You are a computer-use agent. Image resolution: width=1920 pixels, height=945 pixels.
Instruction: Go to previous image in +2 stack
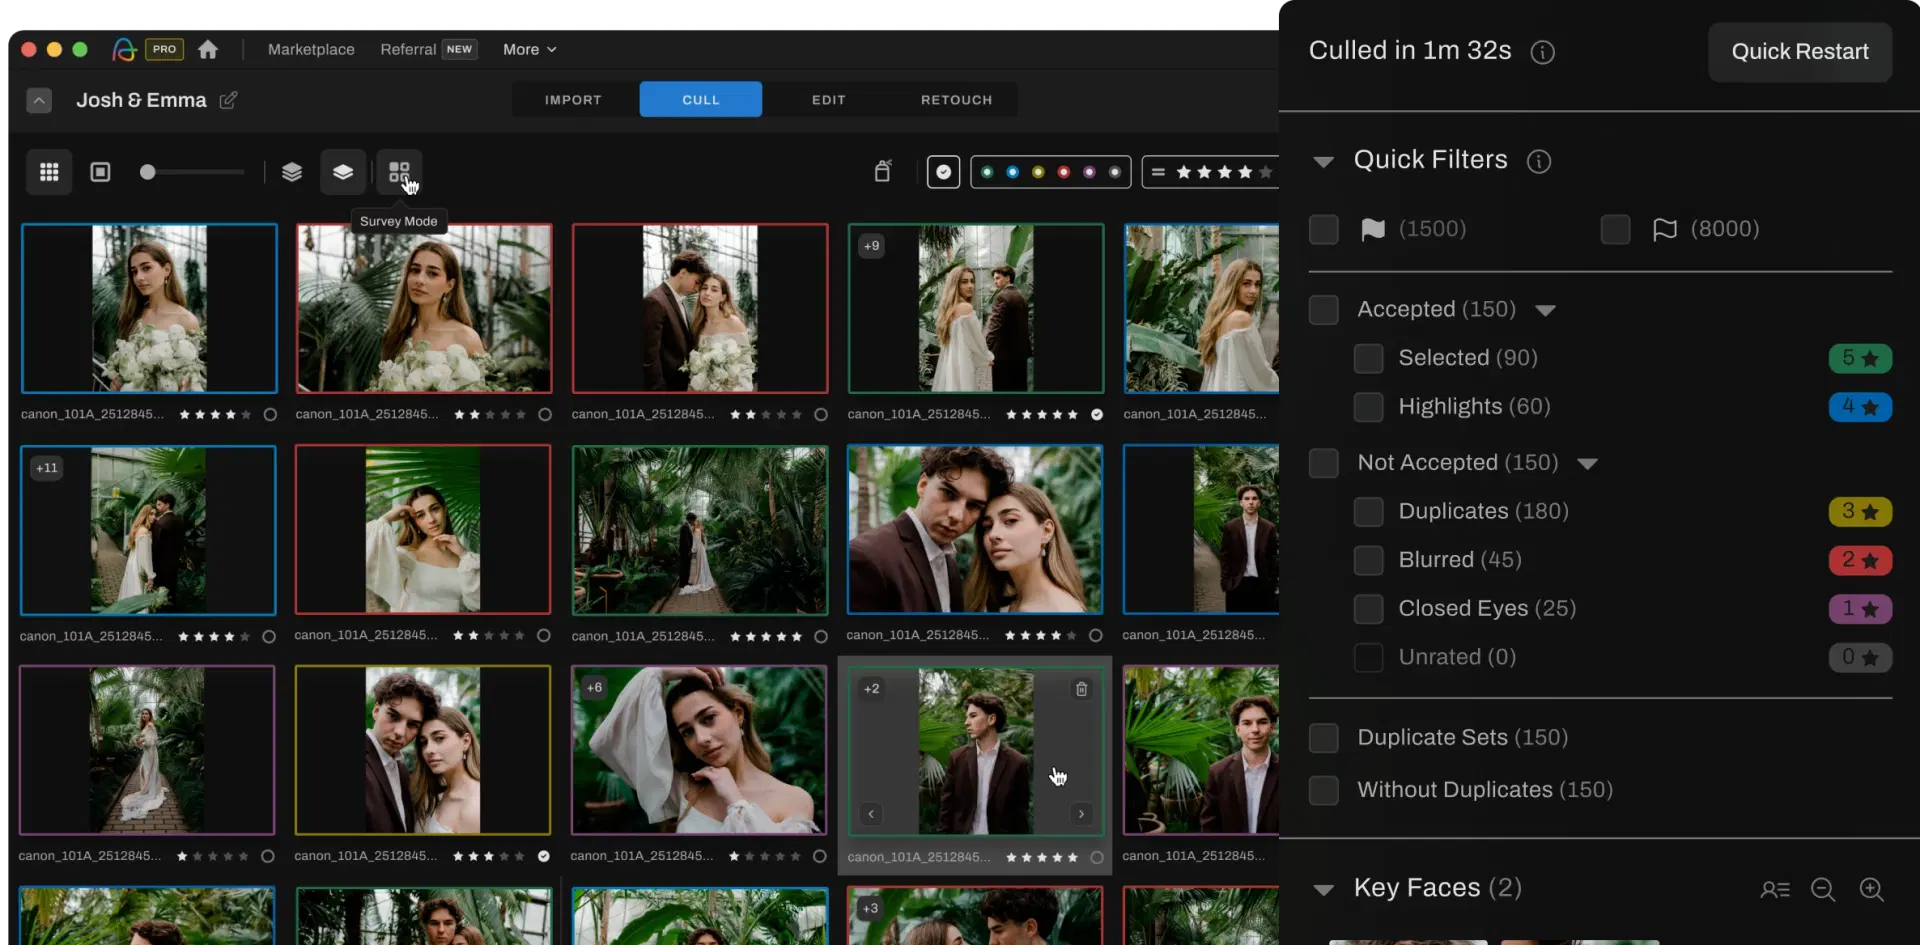pyautogui.click(x=871, y=814)
